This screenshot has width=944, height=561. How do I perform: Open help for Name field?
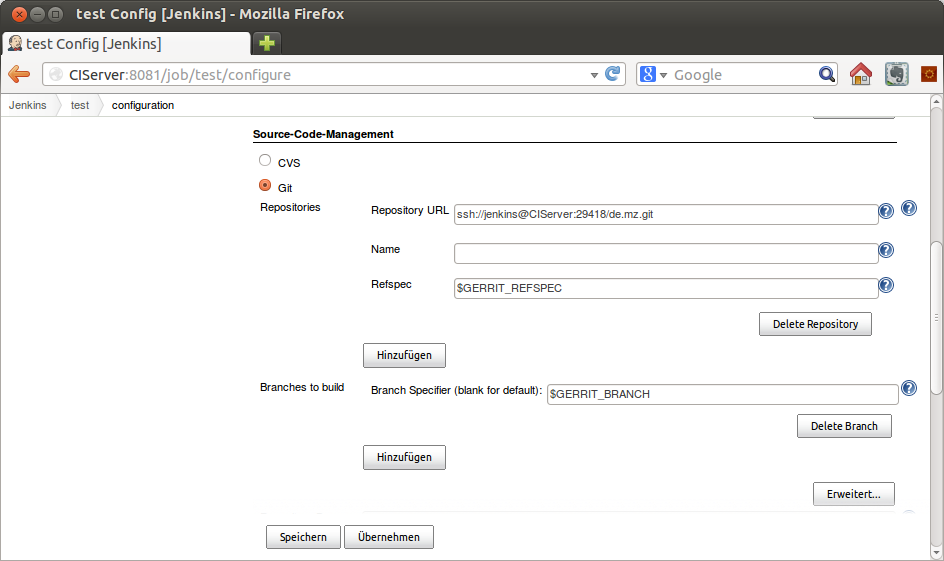[x=886, y=250]
